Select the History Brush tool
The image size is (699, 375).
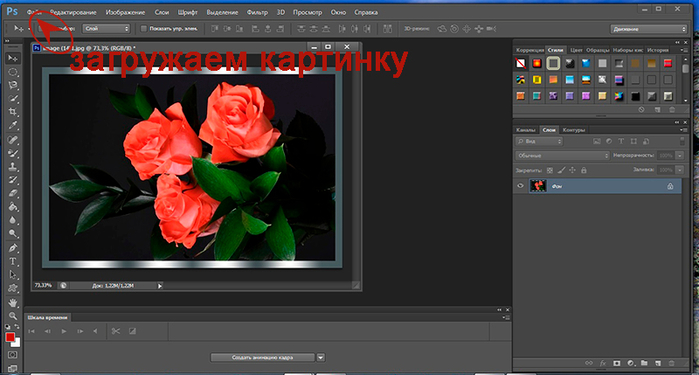coord(12,180)
